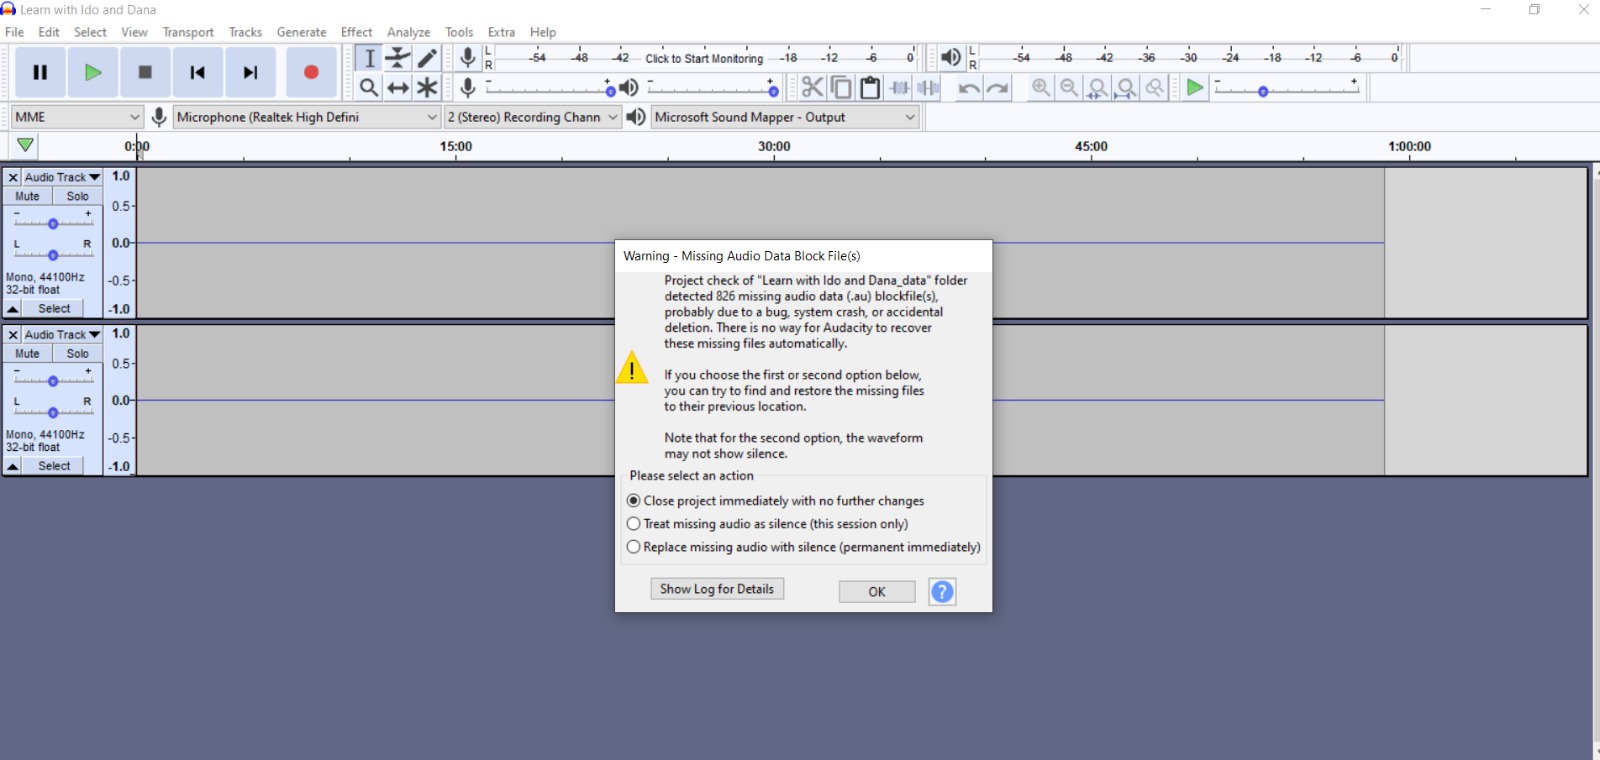This screenshot has width=1600, height=760.
Task: Click the Play-at-speed green arrow
Action: pos(1194,88)
